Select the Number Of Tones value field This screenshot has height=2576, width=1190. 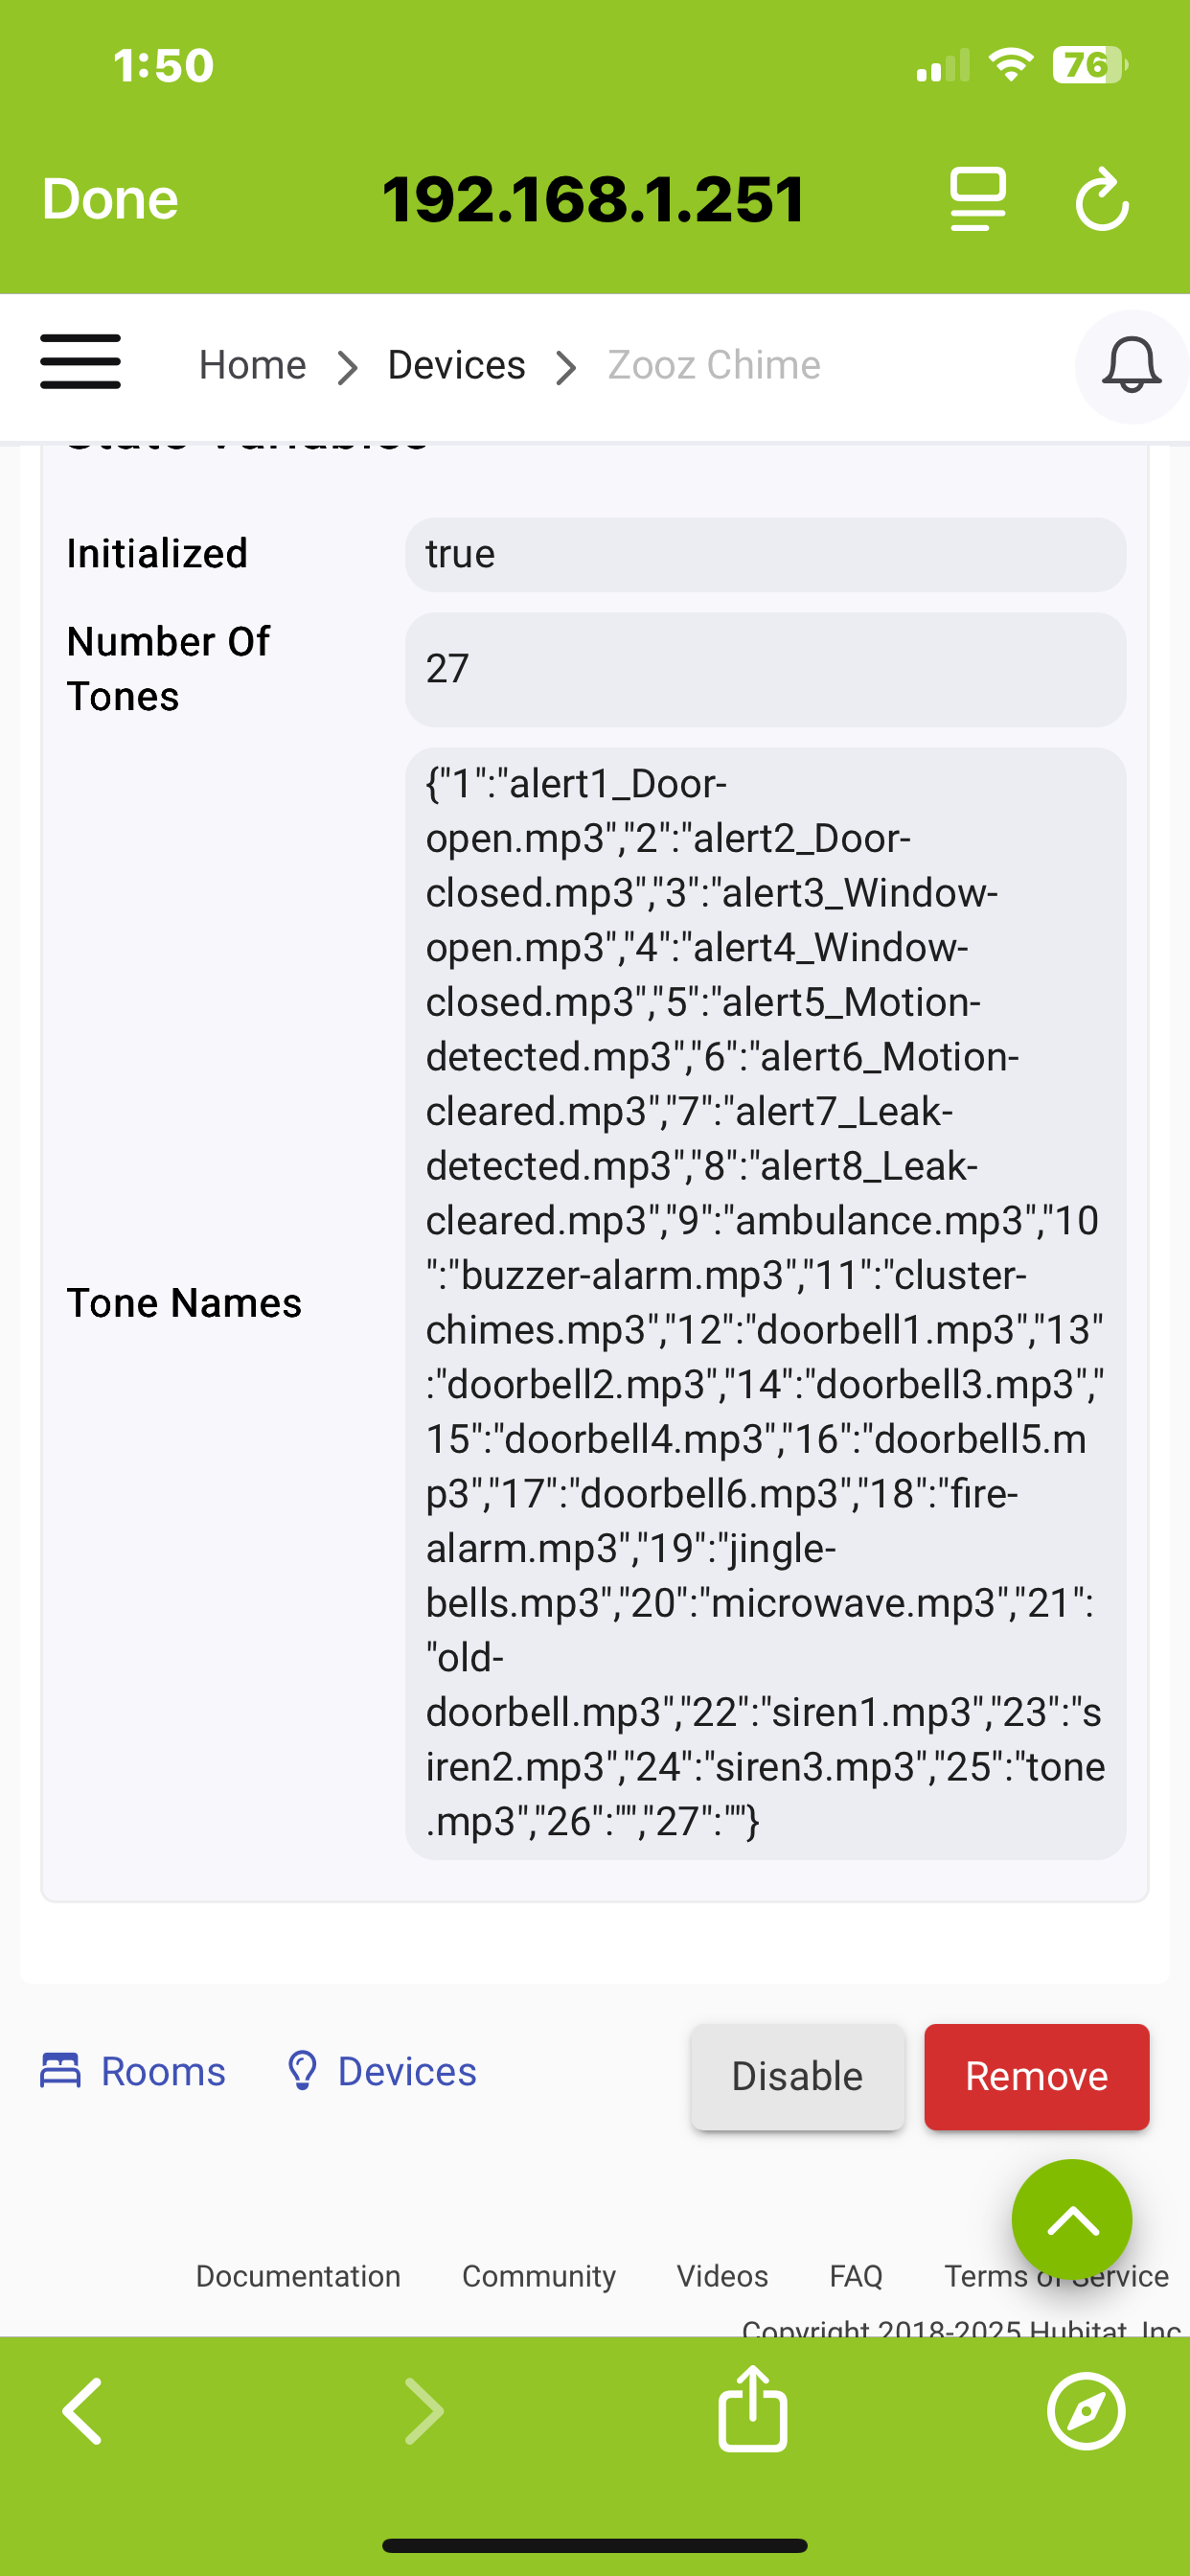point(765,669)
